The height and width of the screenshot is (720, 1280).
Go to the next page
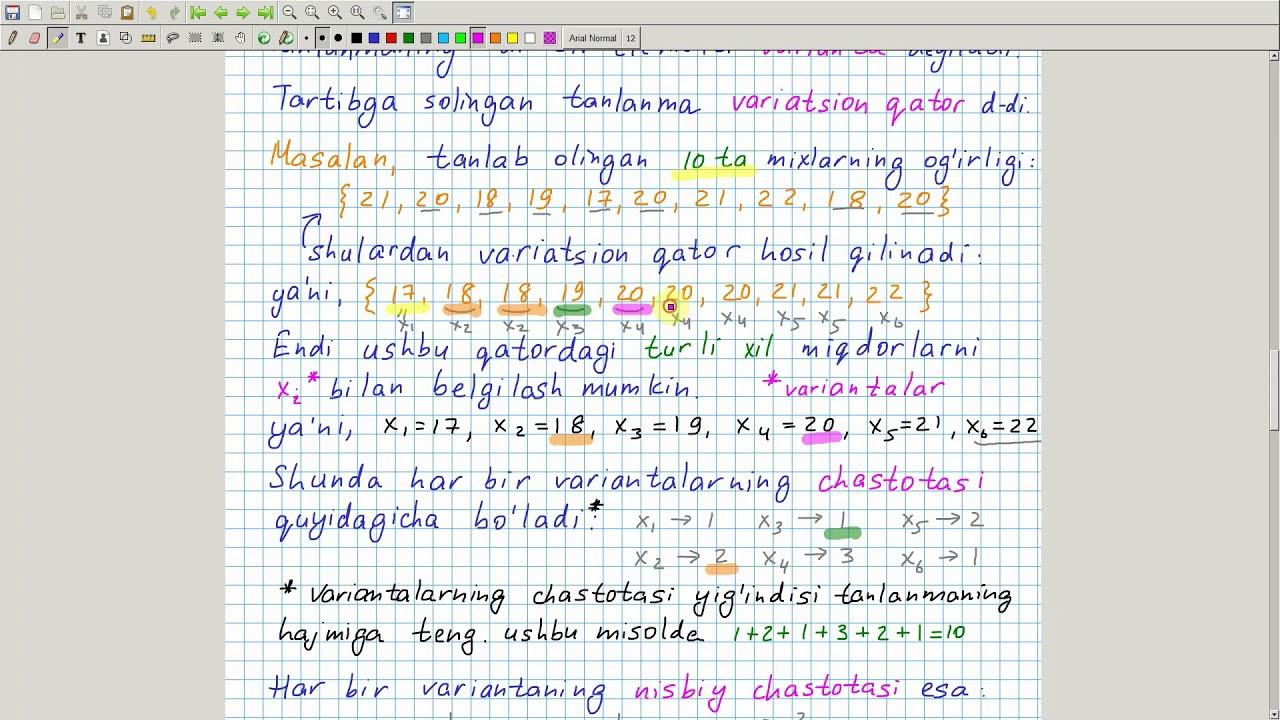click(x=243, y=13)
